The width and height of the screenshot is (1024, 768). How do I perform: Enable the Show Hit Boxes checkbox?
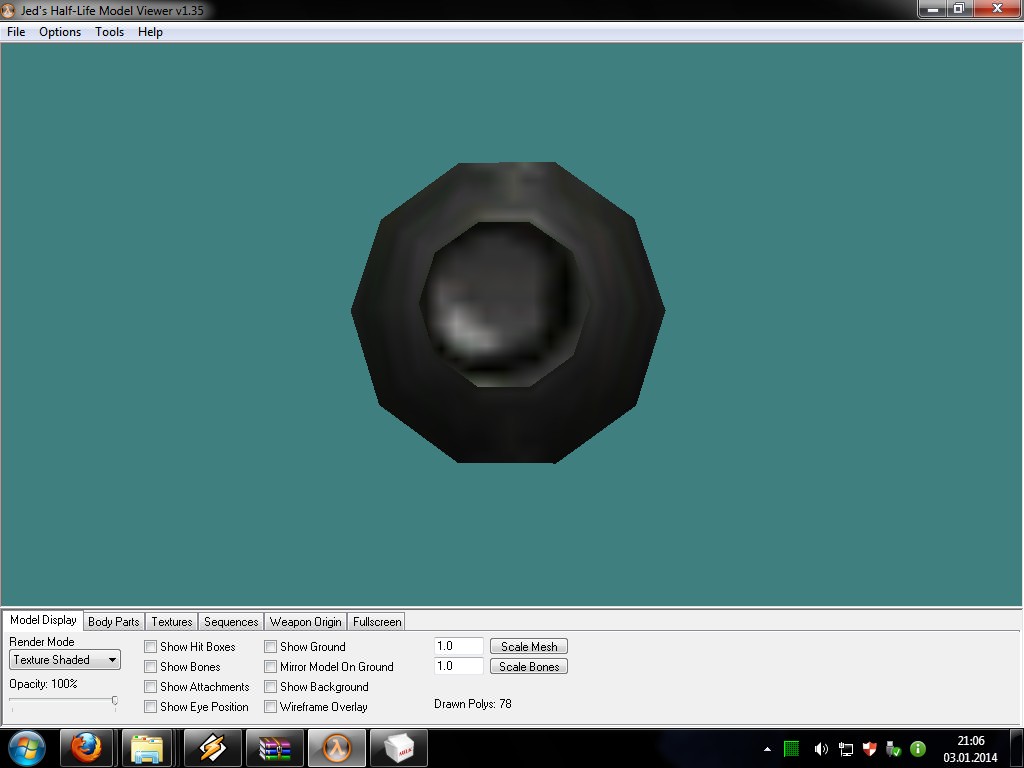click(151, 647)
